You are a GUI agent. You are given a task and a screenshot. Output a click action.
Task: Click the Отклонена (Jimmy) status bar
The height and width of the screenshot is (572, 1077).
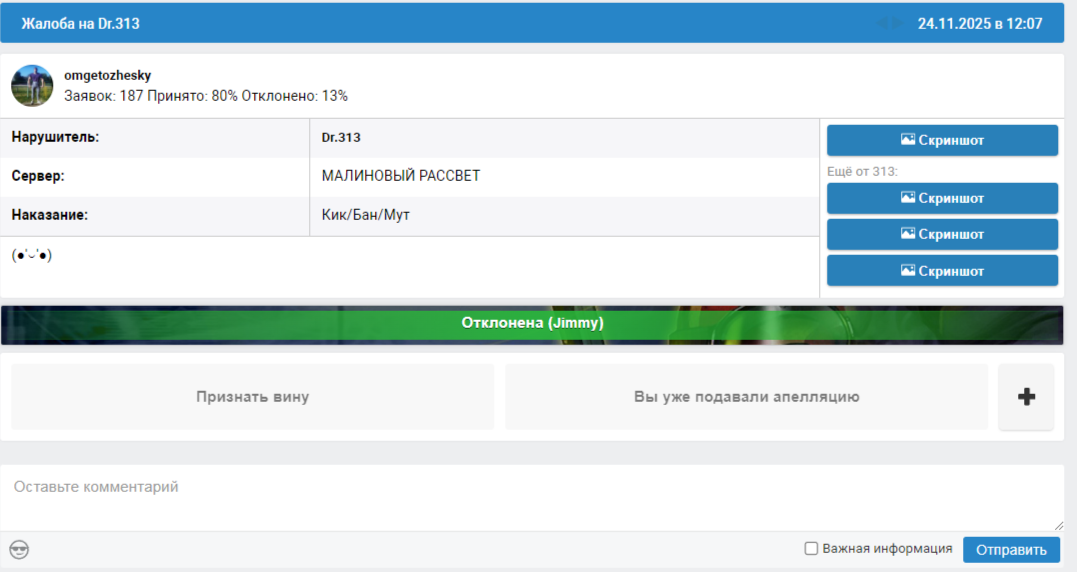pyautogui.click(x=532, y=323)
